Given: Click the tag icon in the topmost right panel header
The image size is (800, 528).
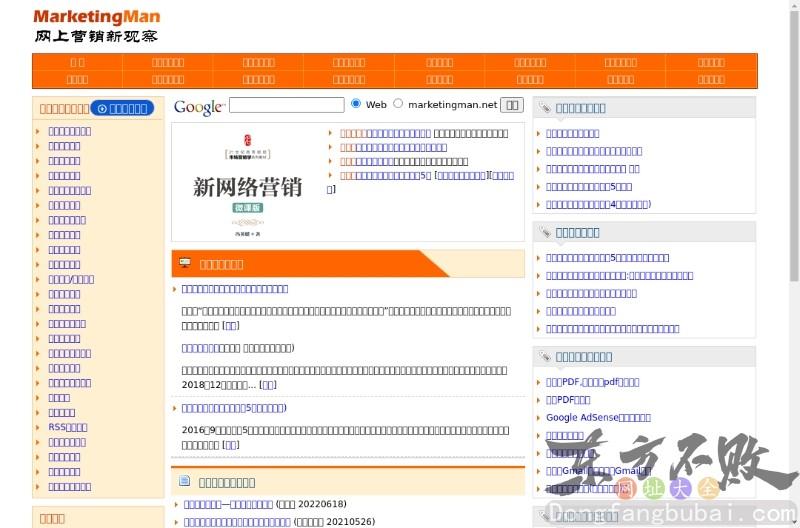Looking at the screenshot, I should (545, 108).
